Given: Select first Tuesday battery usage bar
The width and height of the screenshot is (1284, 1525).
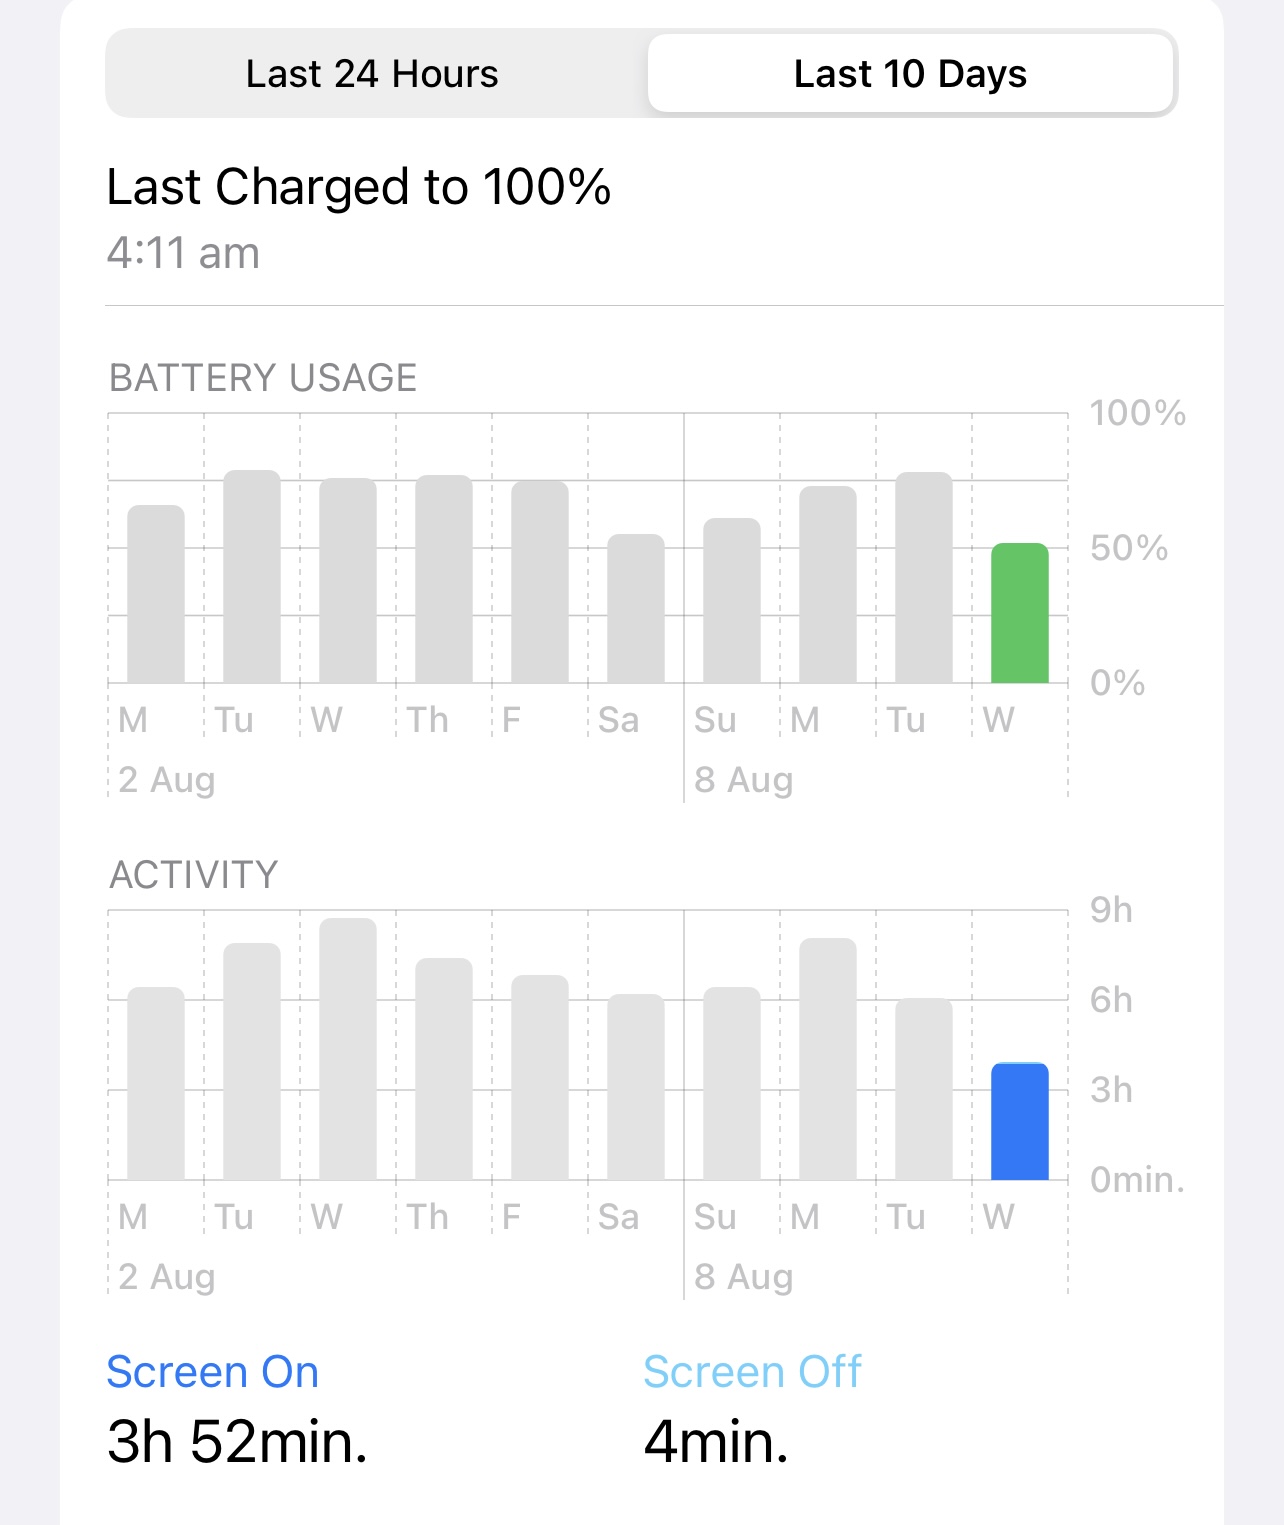Looking at the screenshot, I should coord(252,577).
